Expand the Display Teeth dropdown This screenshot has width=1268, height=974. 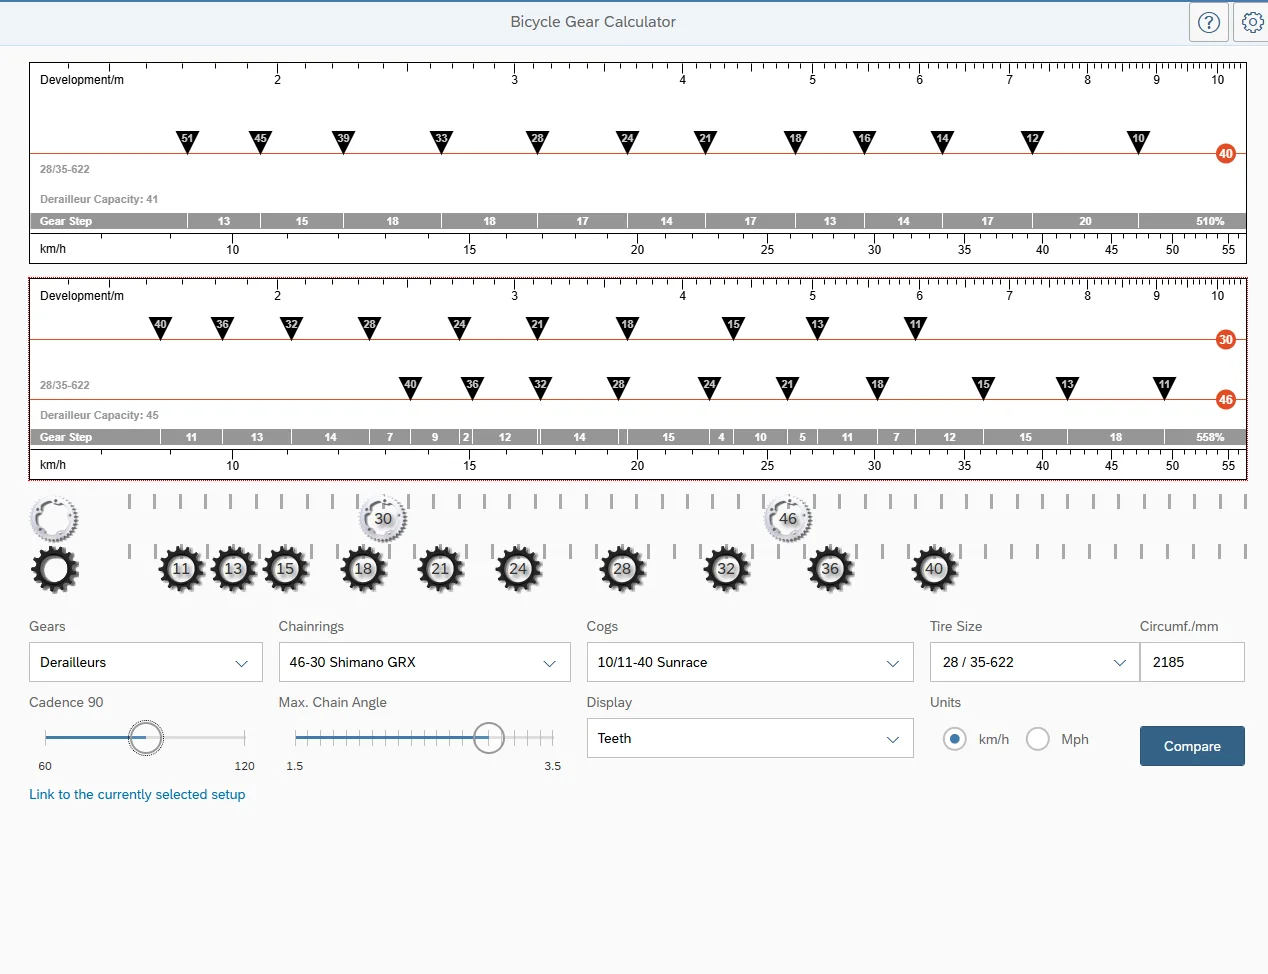click(x=749, y=738)
